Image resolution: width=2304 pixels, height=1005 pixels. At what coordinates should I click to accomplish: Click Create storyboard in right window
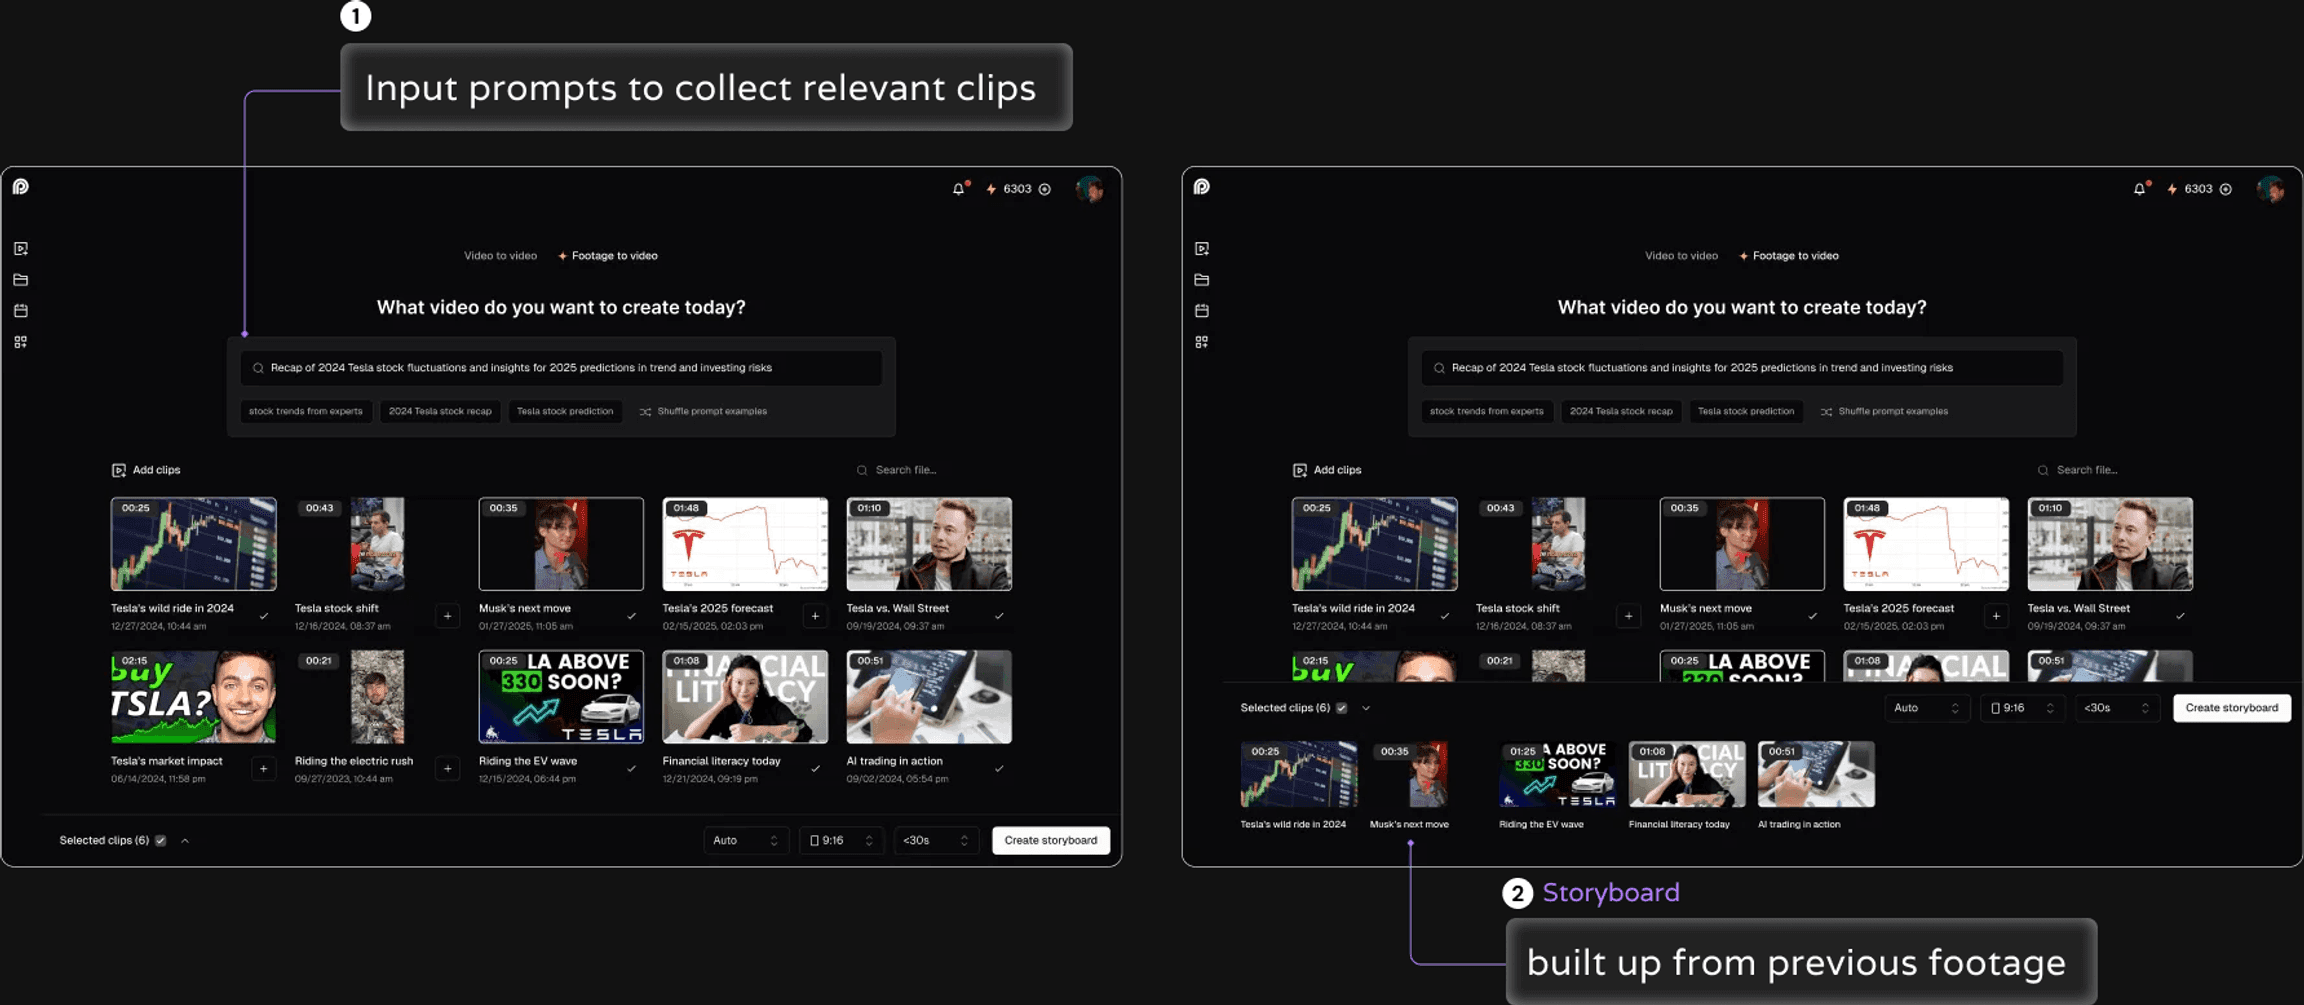point(2232,708)
